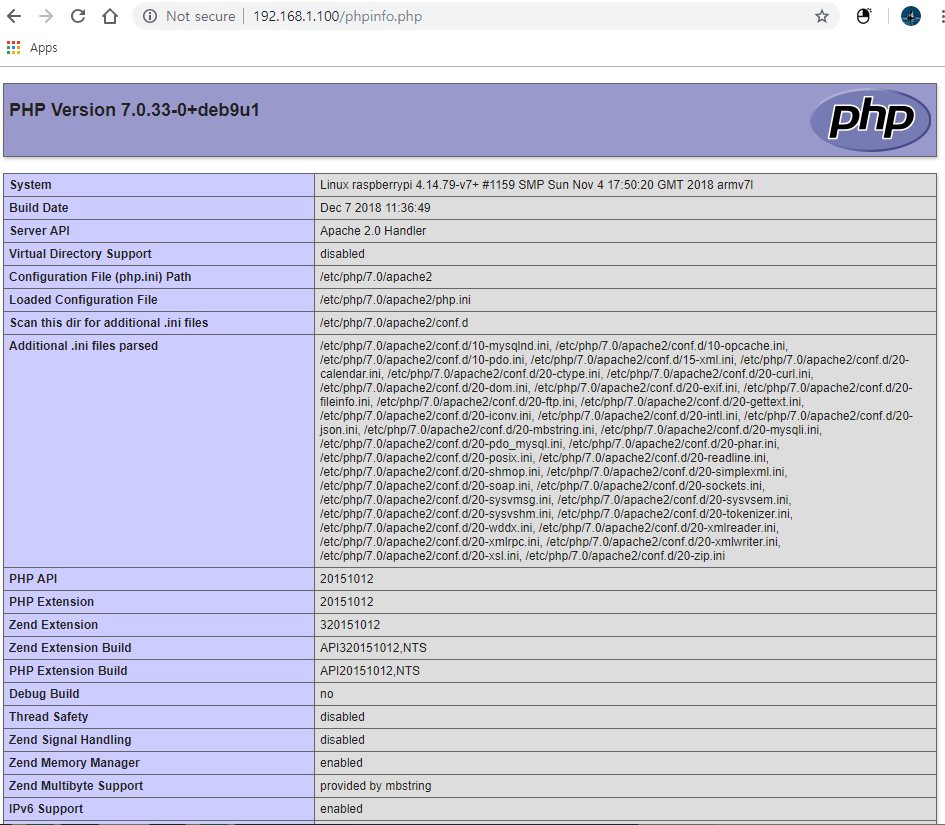Select the Dec 7 2018 11:36:49 value
Screen dimensions: 945x825
375,208
